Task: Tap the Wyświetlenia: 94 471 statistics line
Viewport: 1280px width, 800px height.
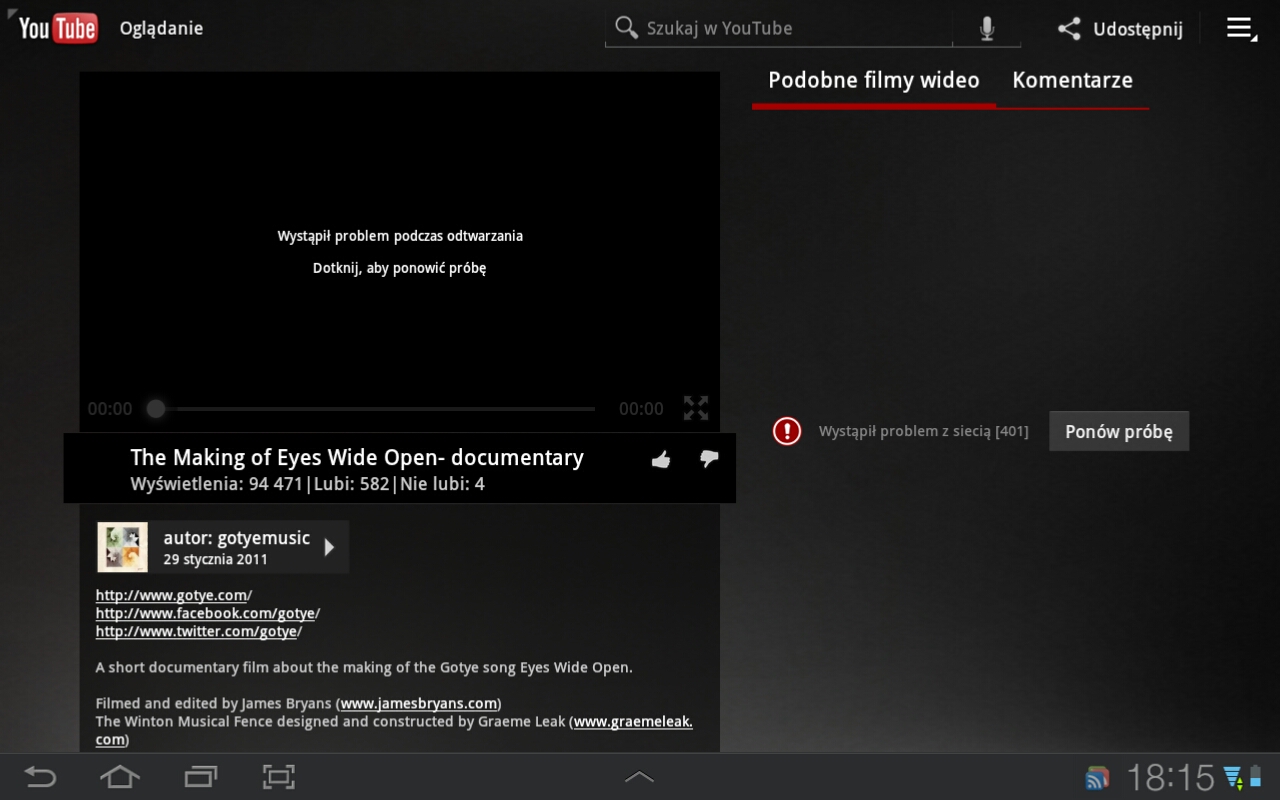Action: (308, 484)
